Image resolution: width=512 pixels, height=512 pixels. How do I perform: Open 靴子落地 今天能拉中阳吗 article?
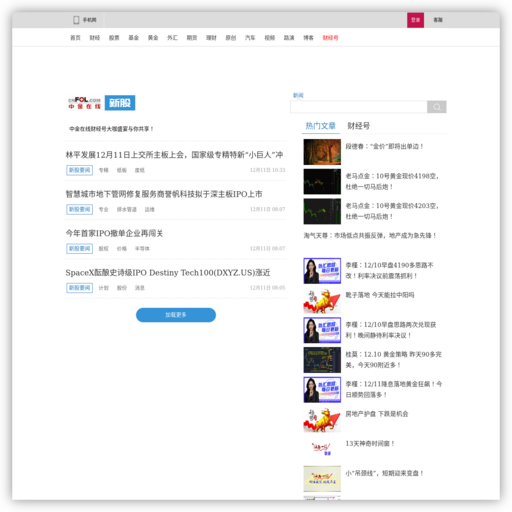[x=380, y=295]
